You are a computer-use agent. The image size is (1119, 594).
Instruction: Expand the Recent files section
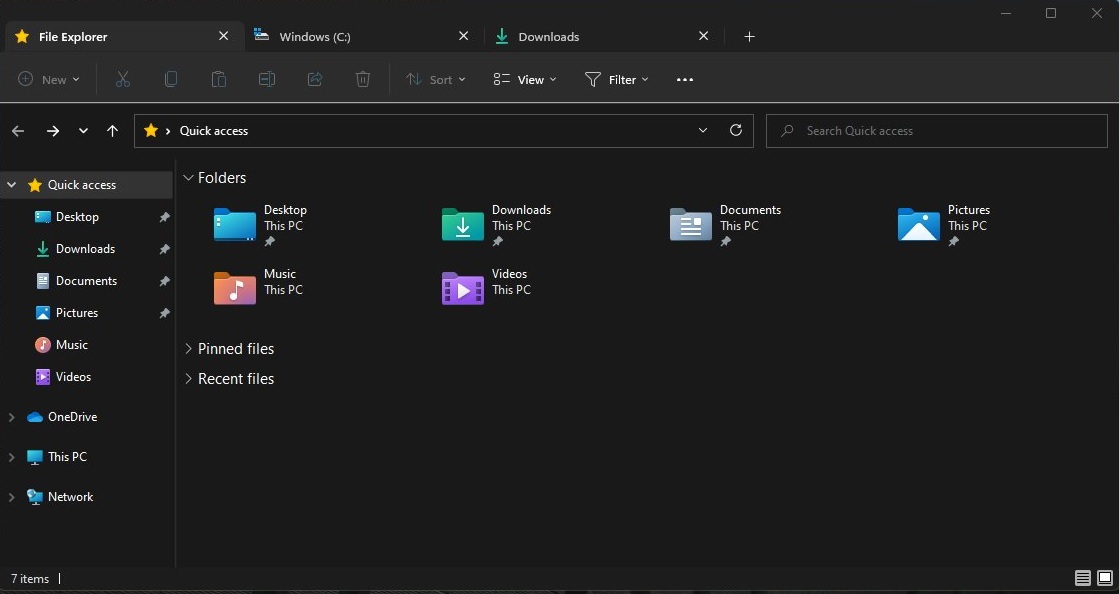pyautogui.click(x=188, y=378)
